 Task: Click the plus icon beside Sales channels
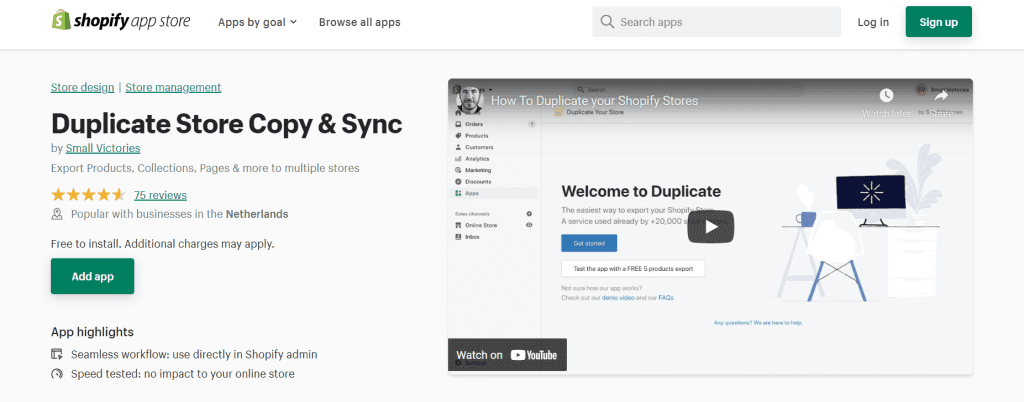pyautogui.click(x=529, y=213)
